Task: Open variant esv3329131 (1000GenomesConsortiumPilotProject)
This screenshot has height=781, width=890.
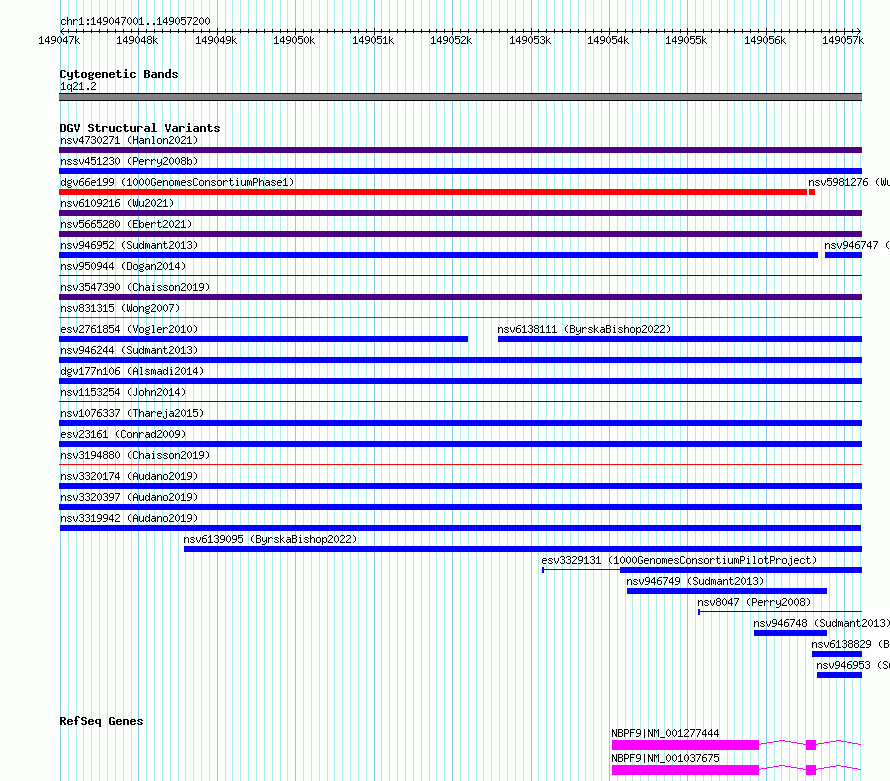Action: coord(679,560)
